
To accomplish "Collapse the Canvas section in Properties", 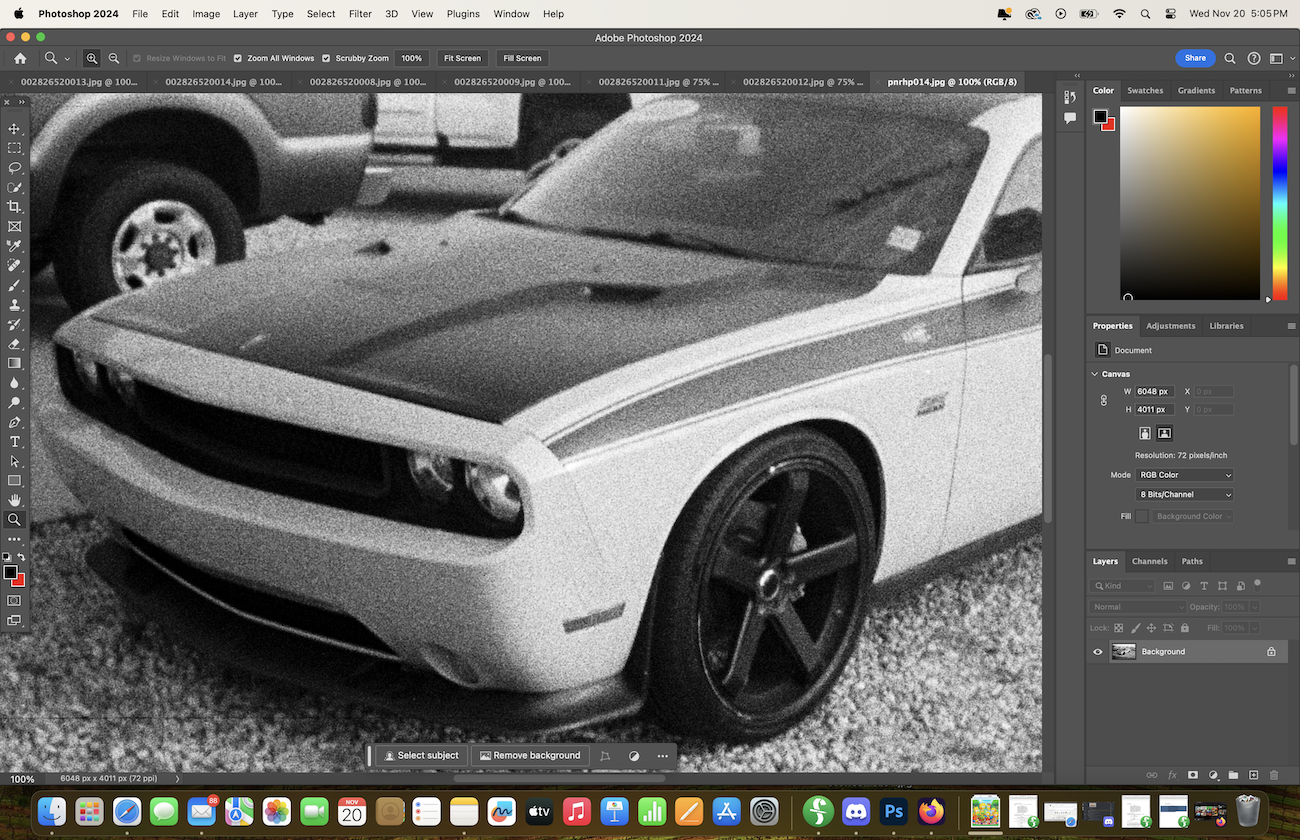I will tap(1095, 374).
